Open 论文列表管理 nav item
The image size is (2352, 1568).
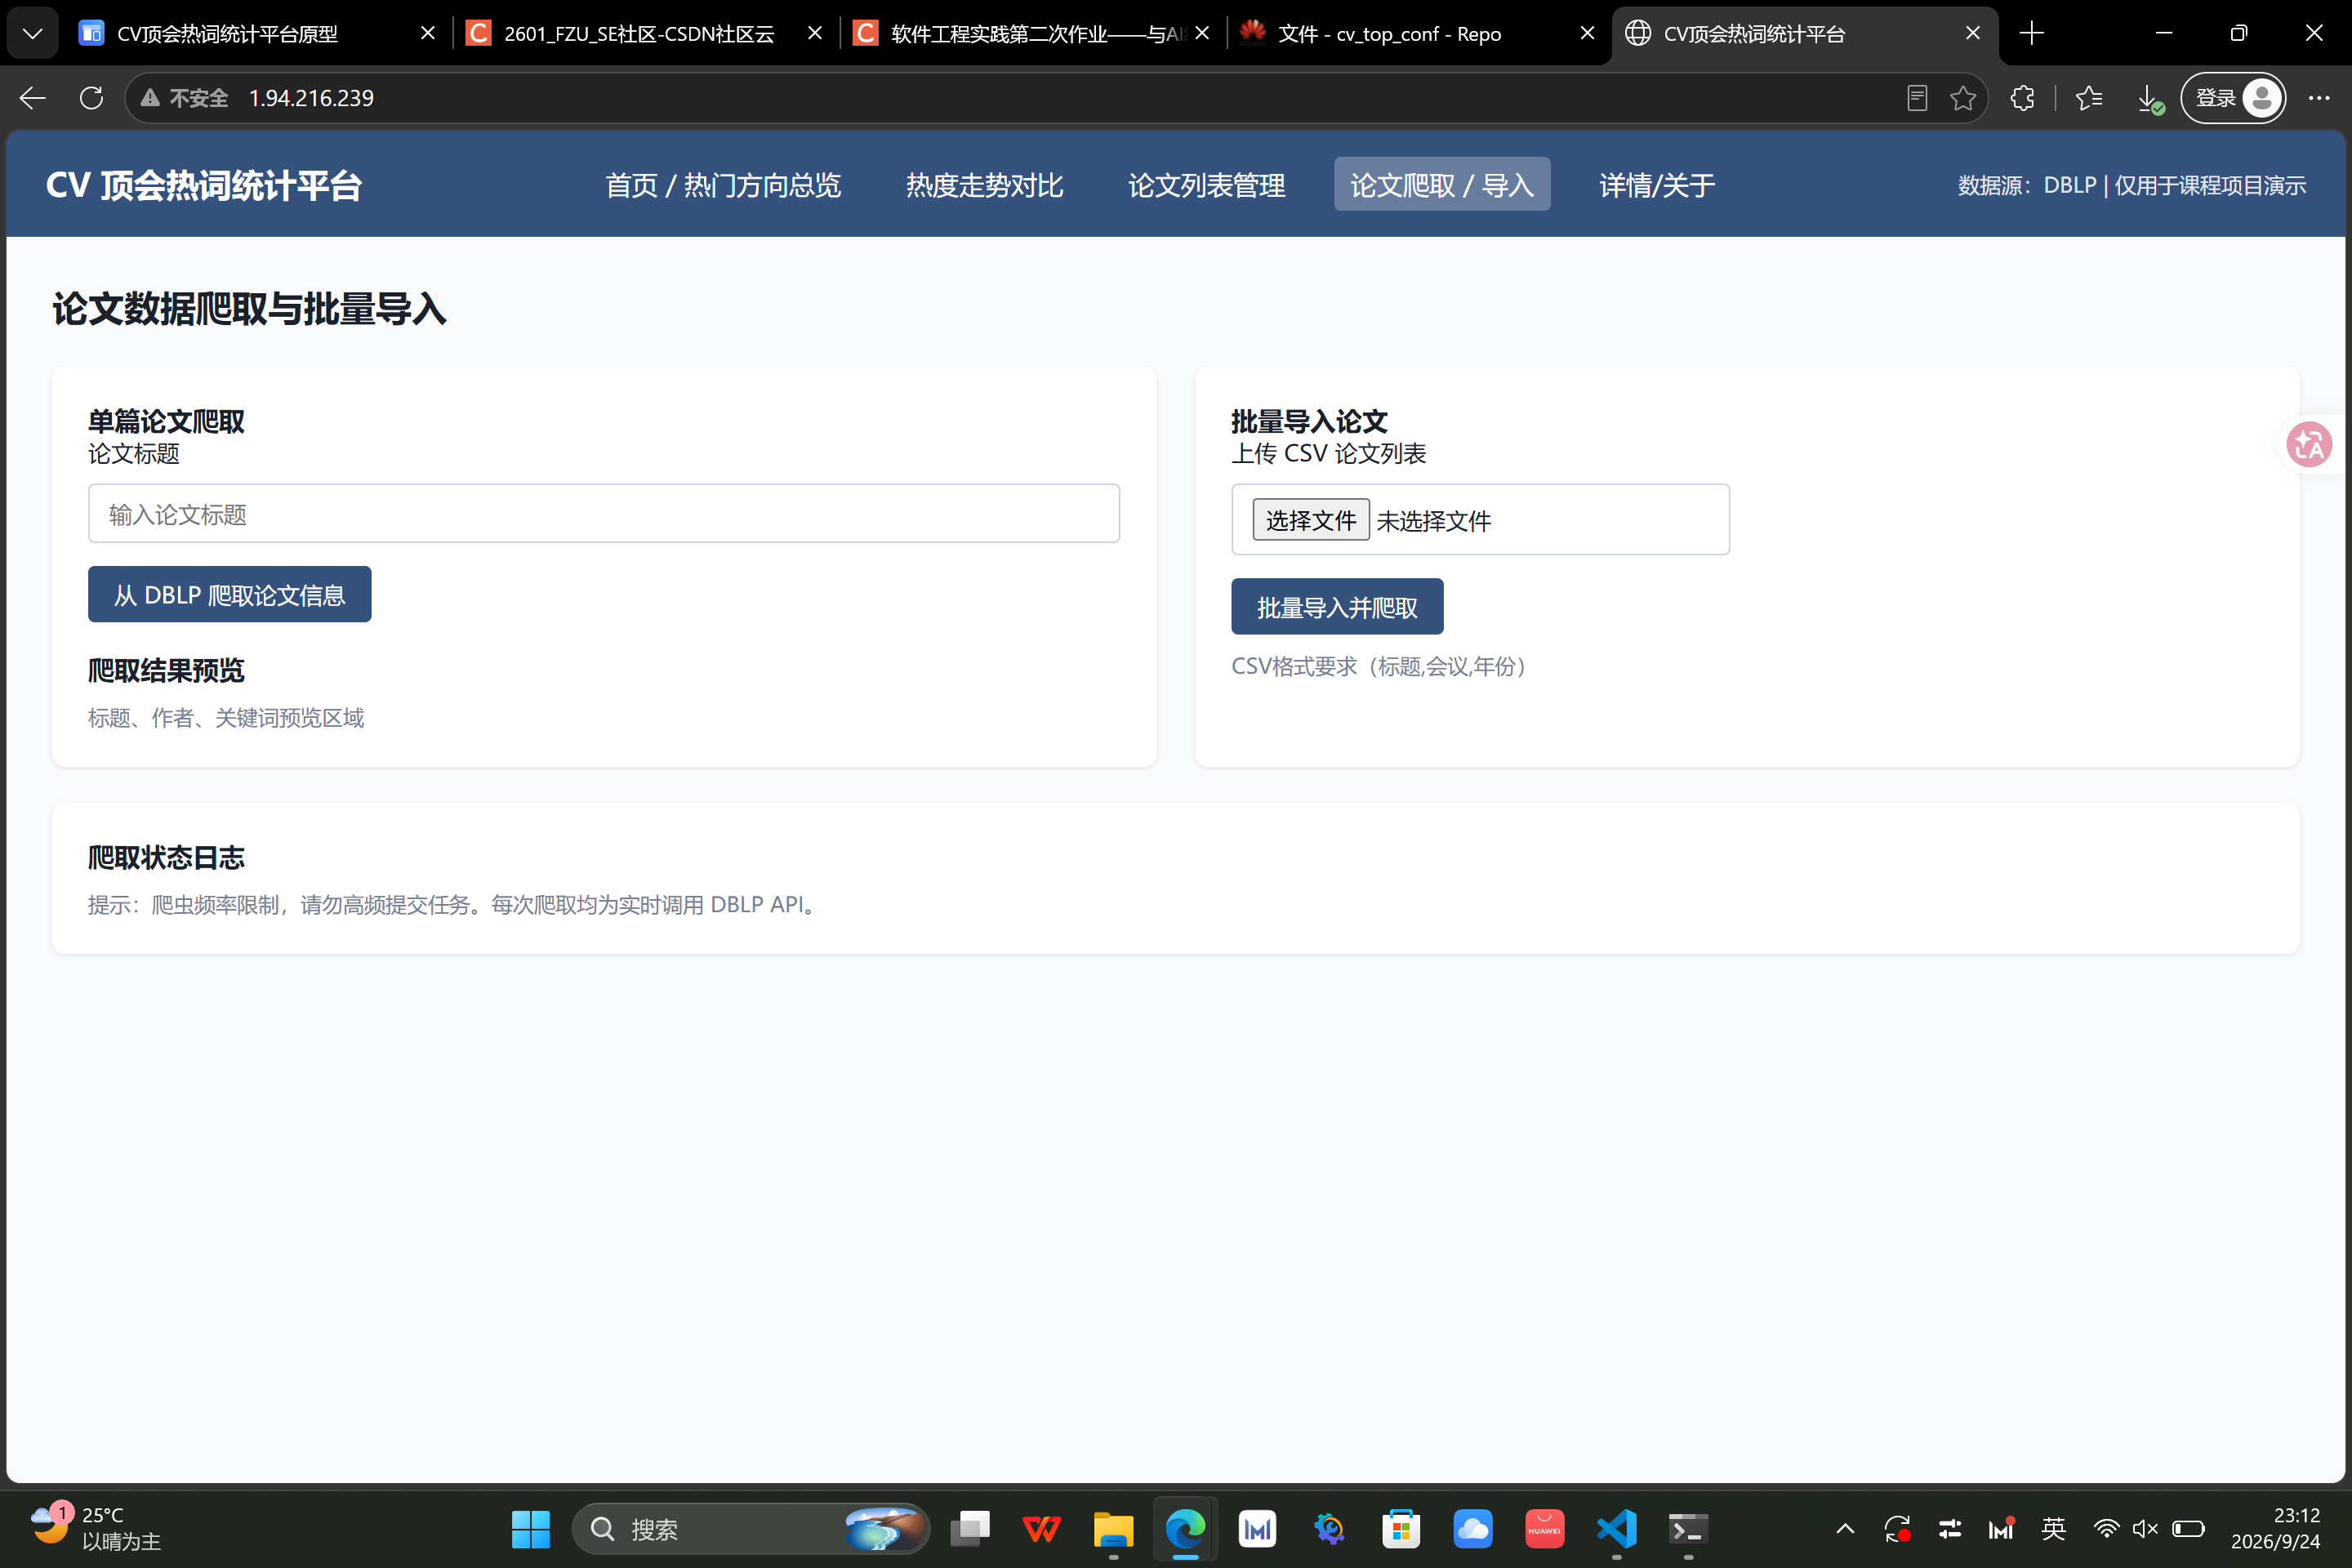pyautogui.click(x=1206, y=185)
